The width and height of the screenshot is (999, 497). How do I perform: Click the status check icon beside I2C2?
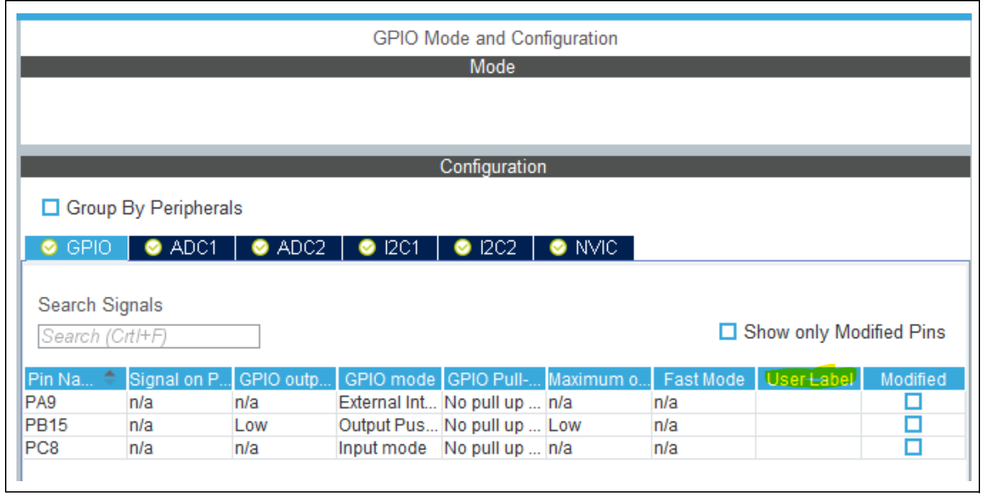tap(462, 248)
